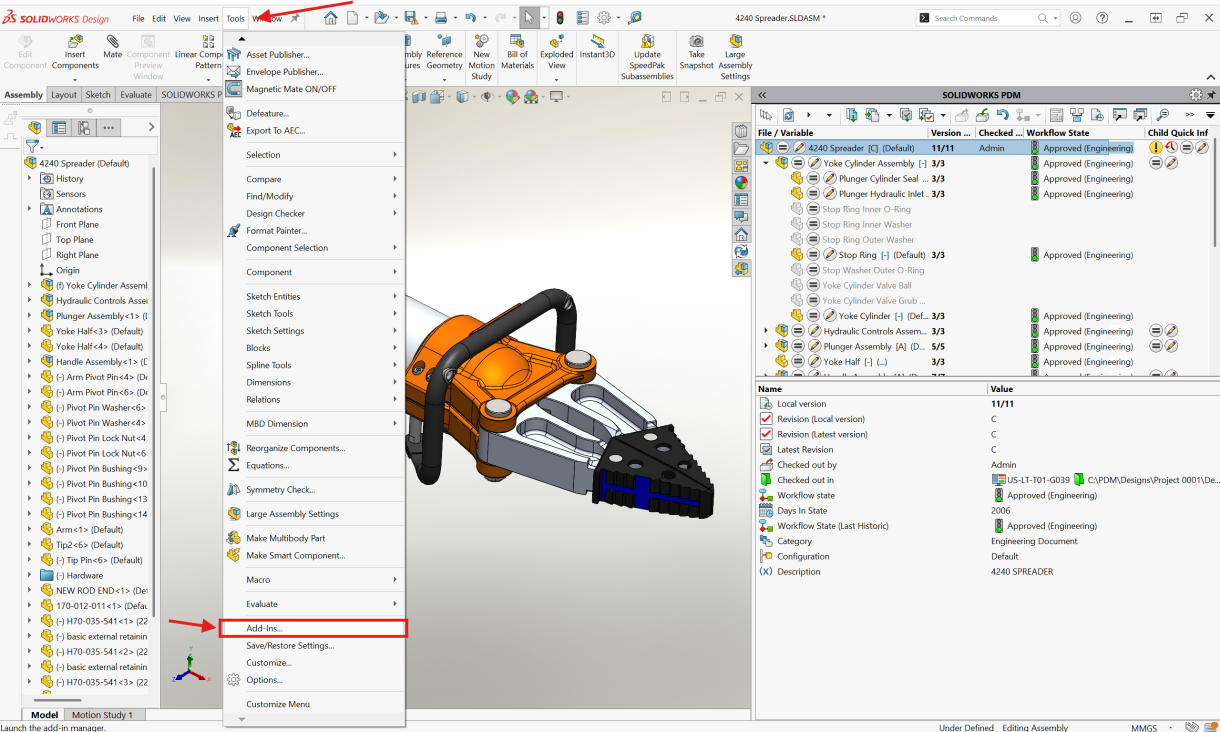This screenshot has width=1220, height=732.
Task: Click MMGS in the status bar
Action: tap(1144, 727)
